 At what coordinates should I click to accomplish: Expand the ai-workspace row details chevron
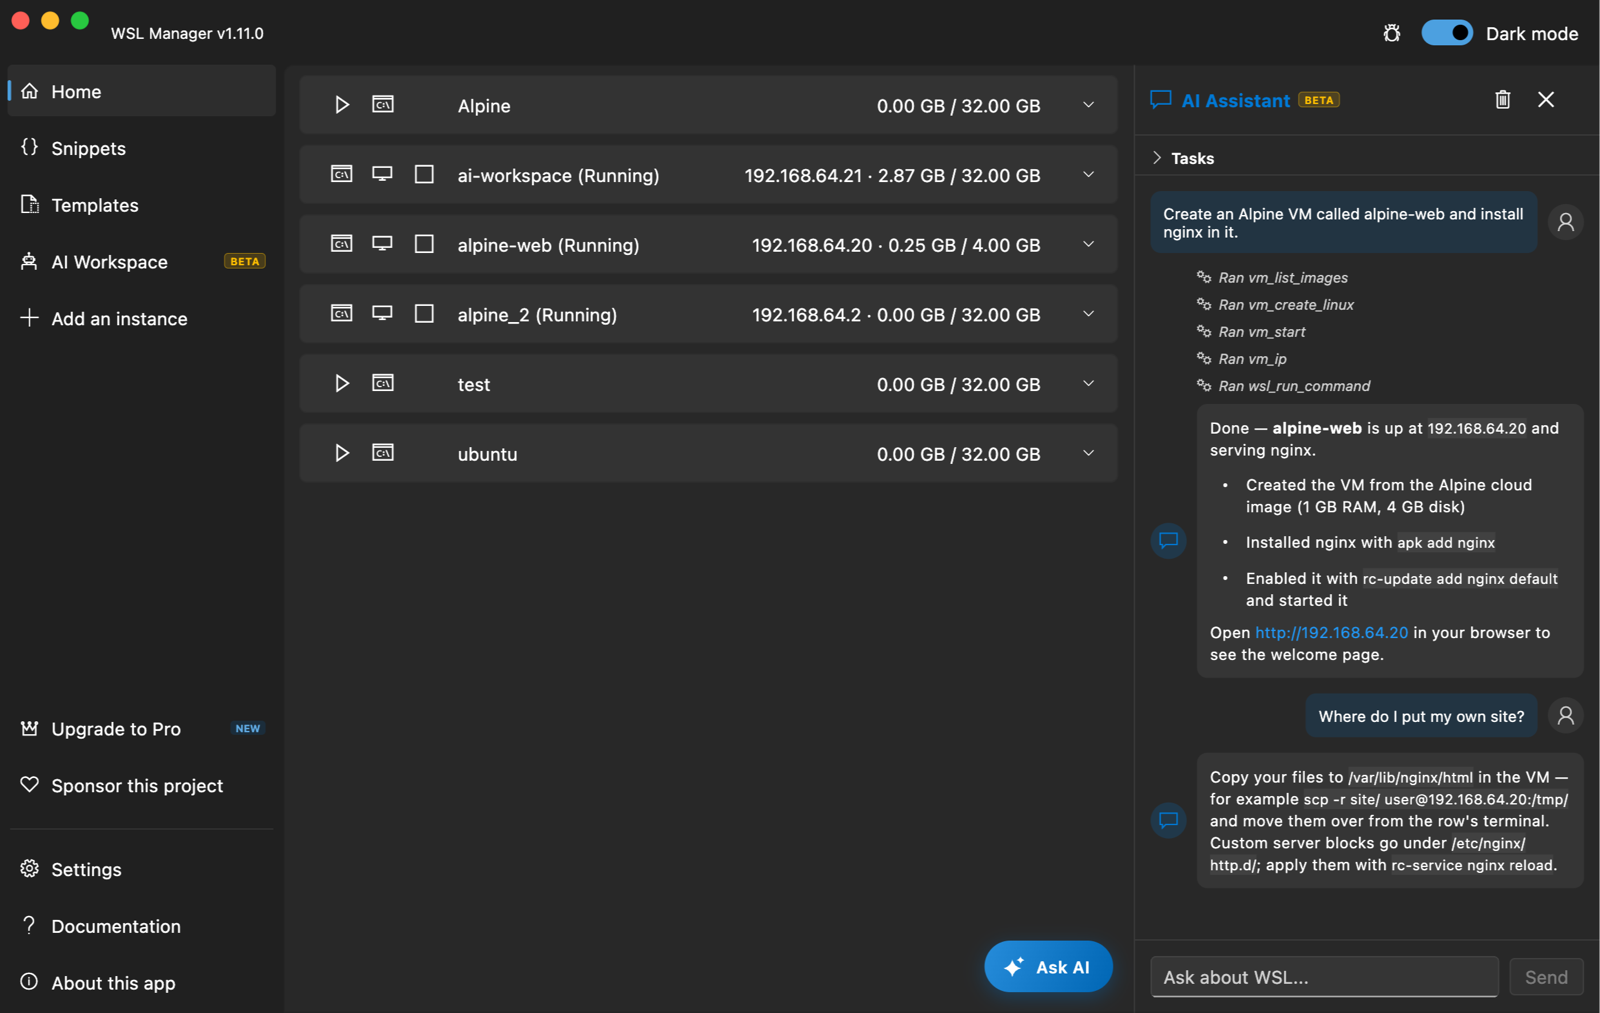1089,175
